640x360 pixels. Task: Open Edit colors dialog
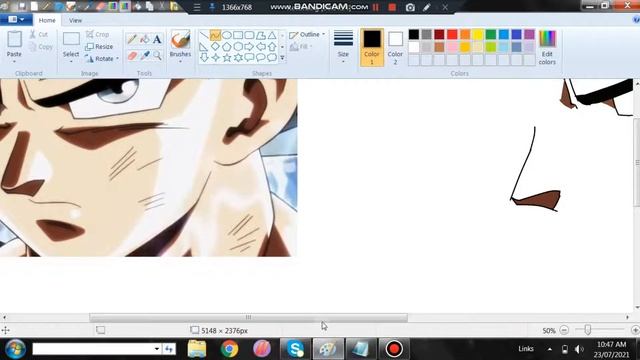coord(547,47)
